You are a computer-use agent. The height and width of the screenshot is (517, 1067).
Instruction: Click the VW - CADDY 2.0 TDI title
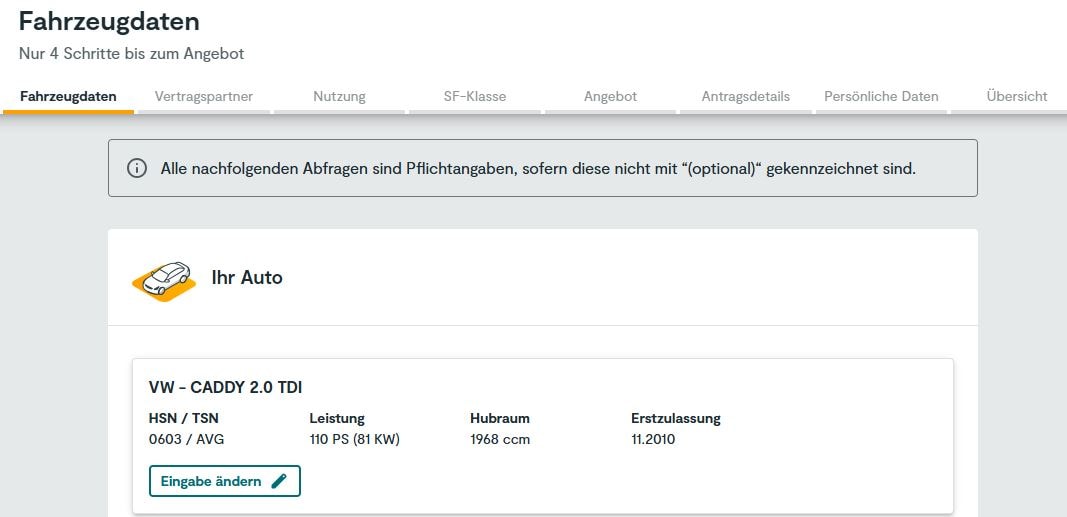[225, 388]
